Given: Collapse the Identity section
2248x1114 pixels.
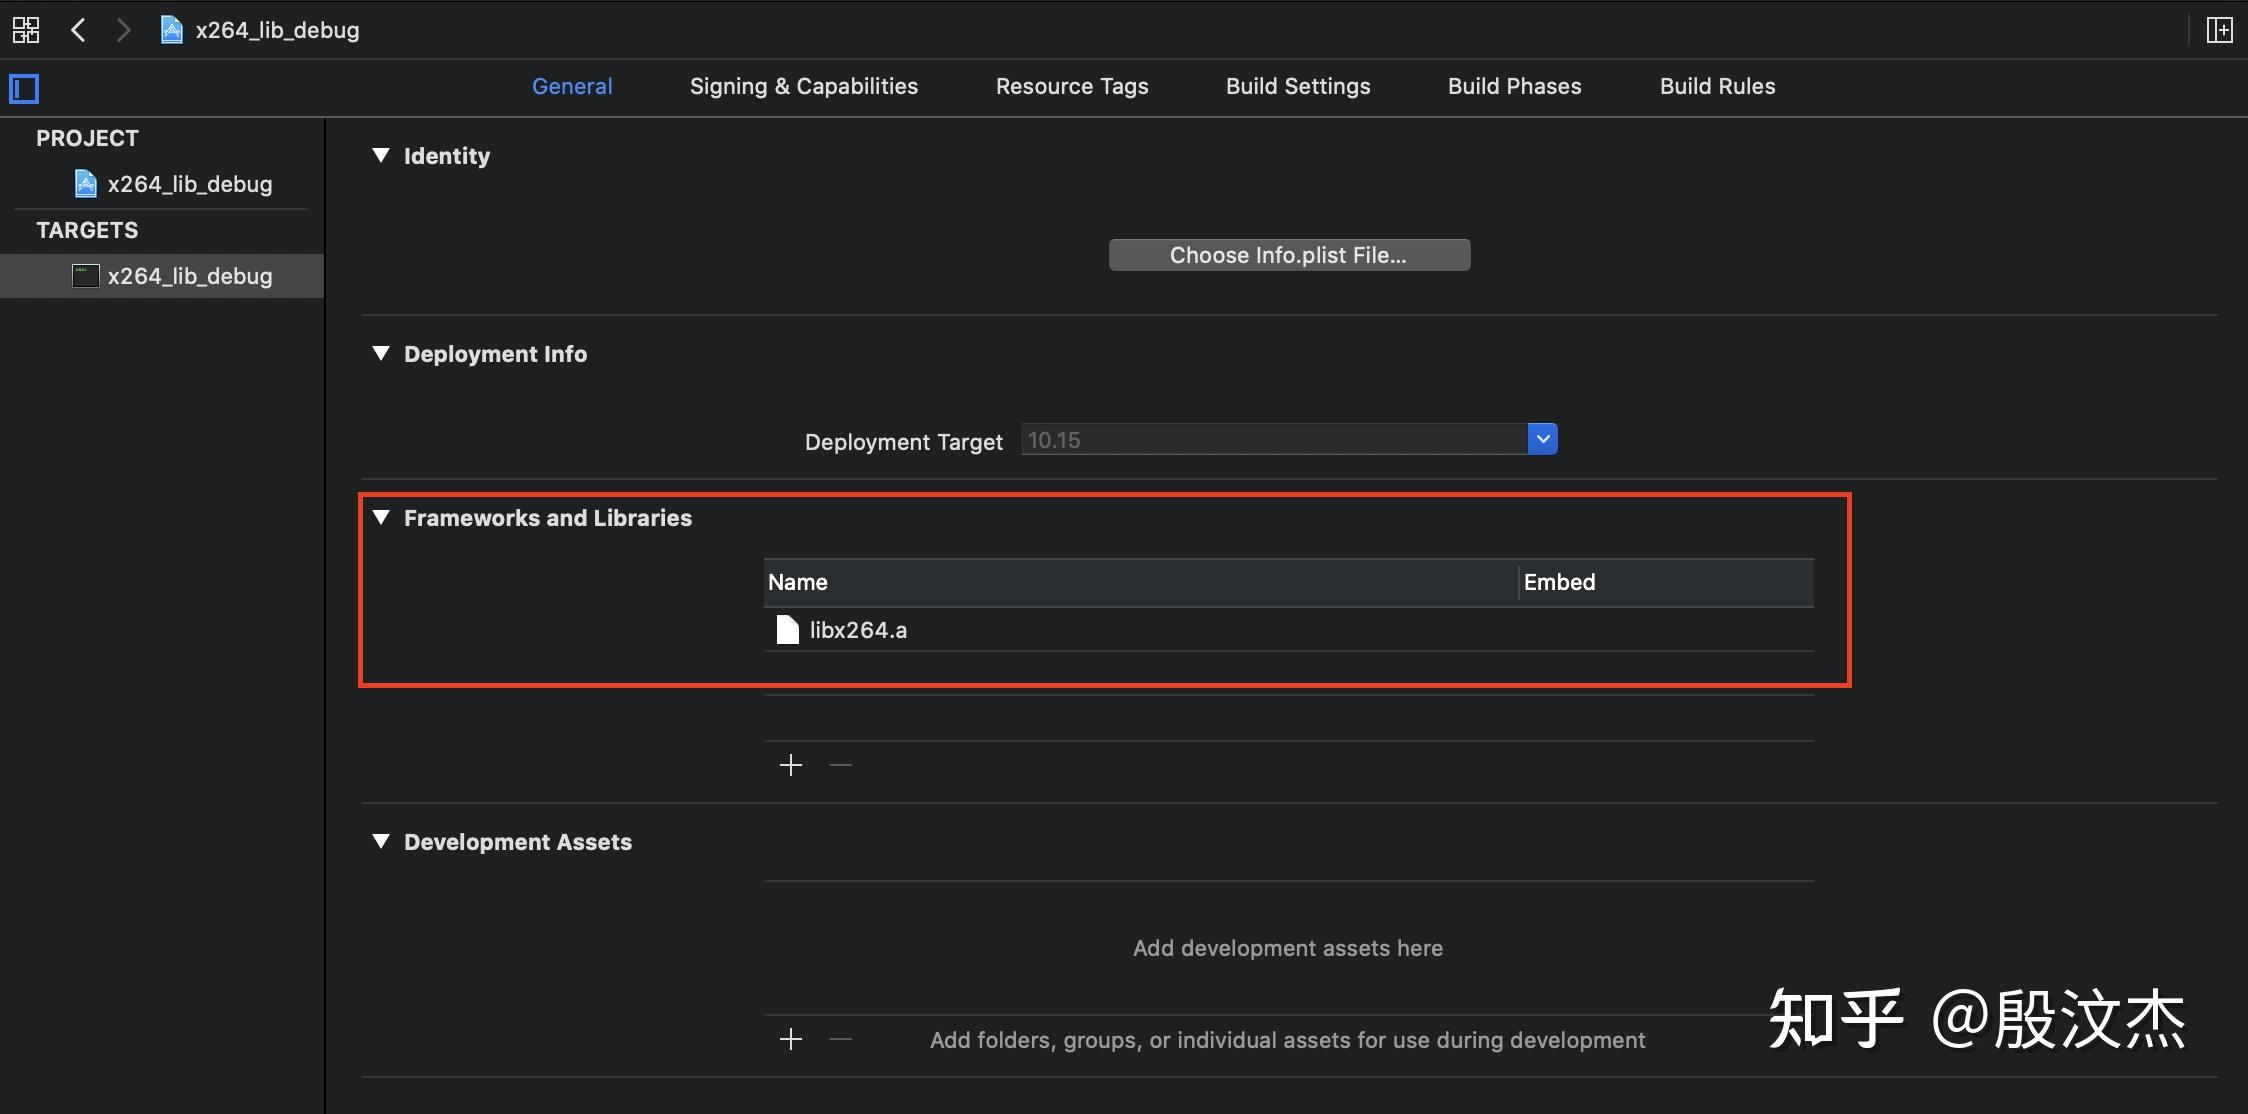Looking at the screenshot, I should 381,155.
